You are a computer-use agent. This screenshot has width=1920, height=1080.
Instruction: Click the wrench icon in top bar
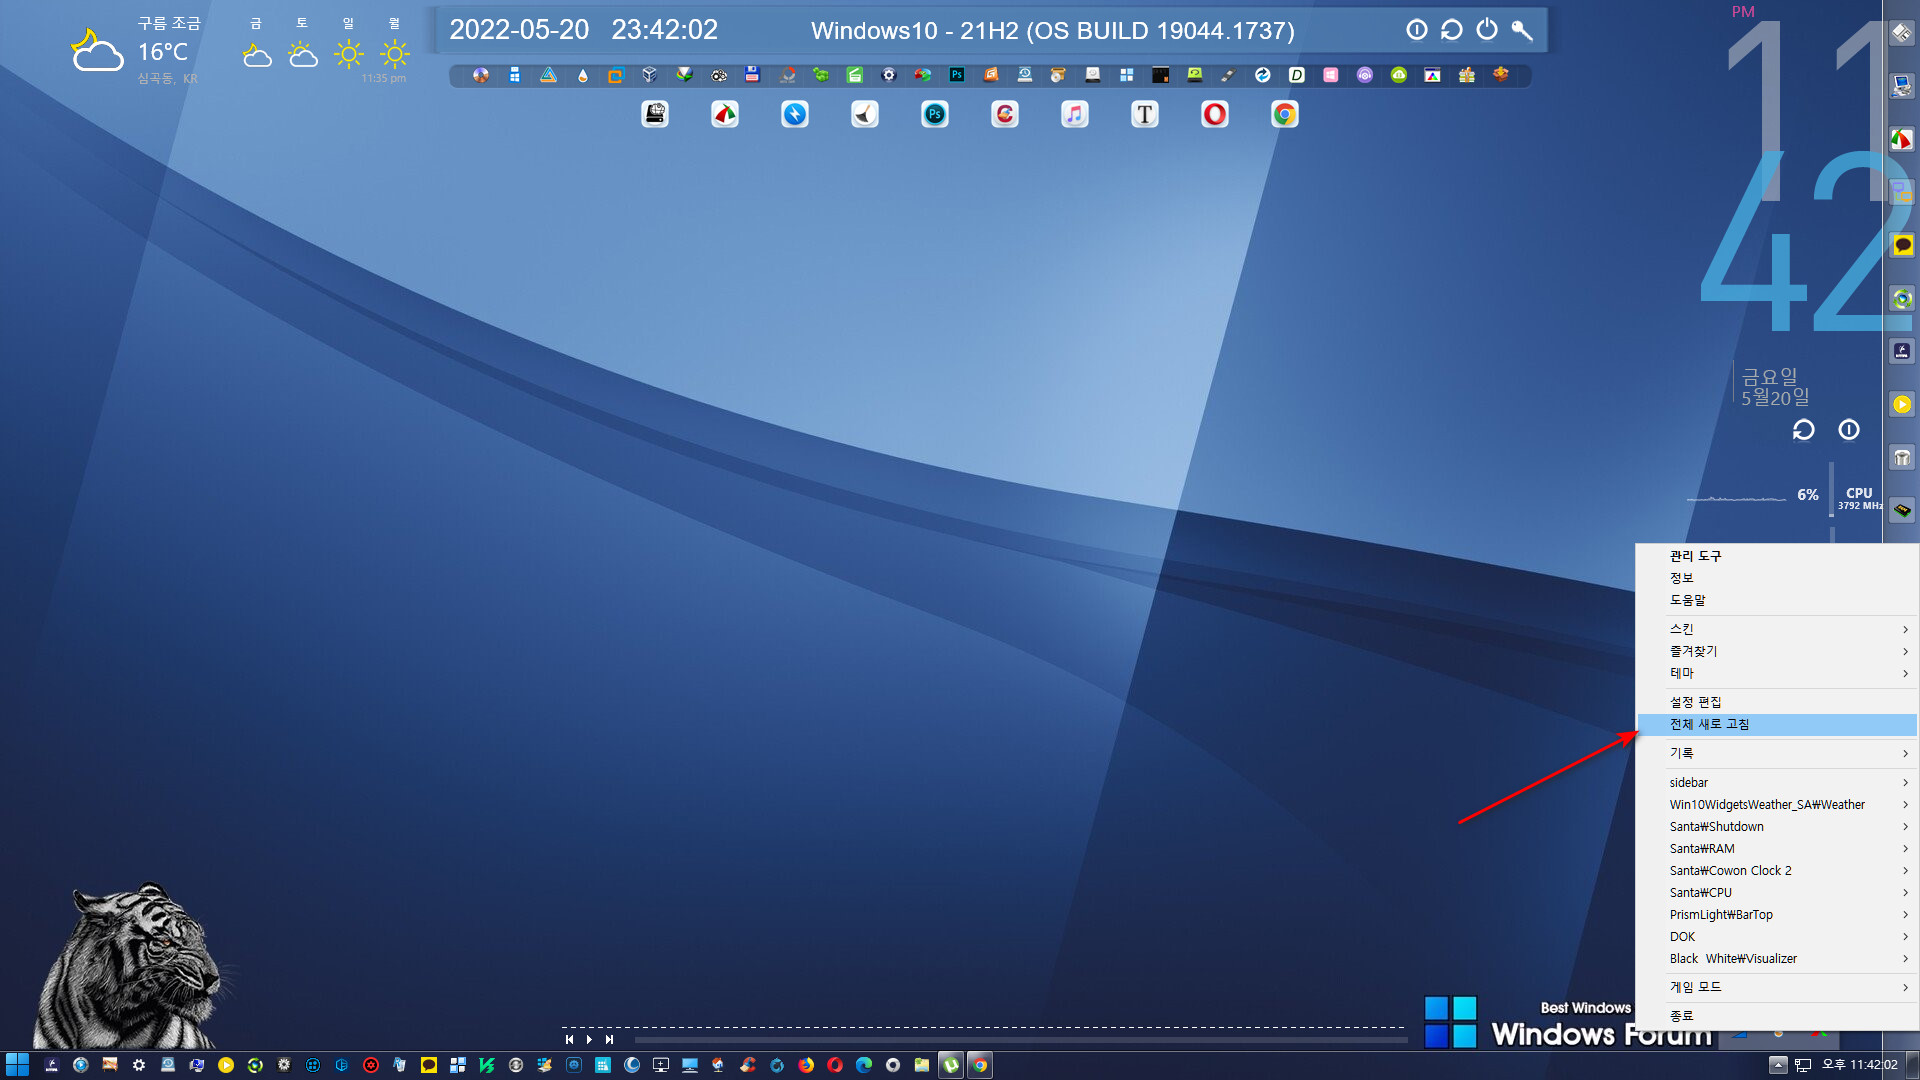pos(1522,30)
